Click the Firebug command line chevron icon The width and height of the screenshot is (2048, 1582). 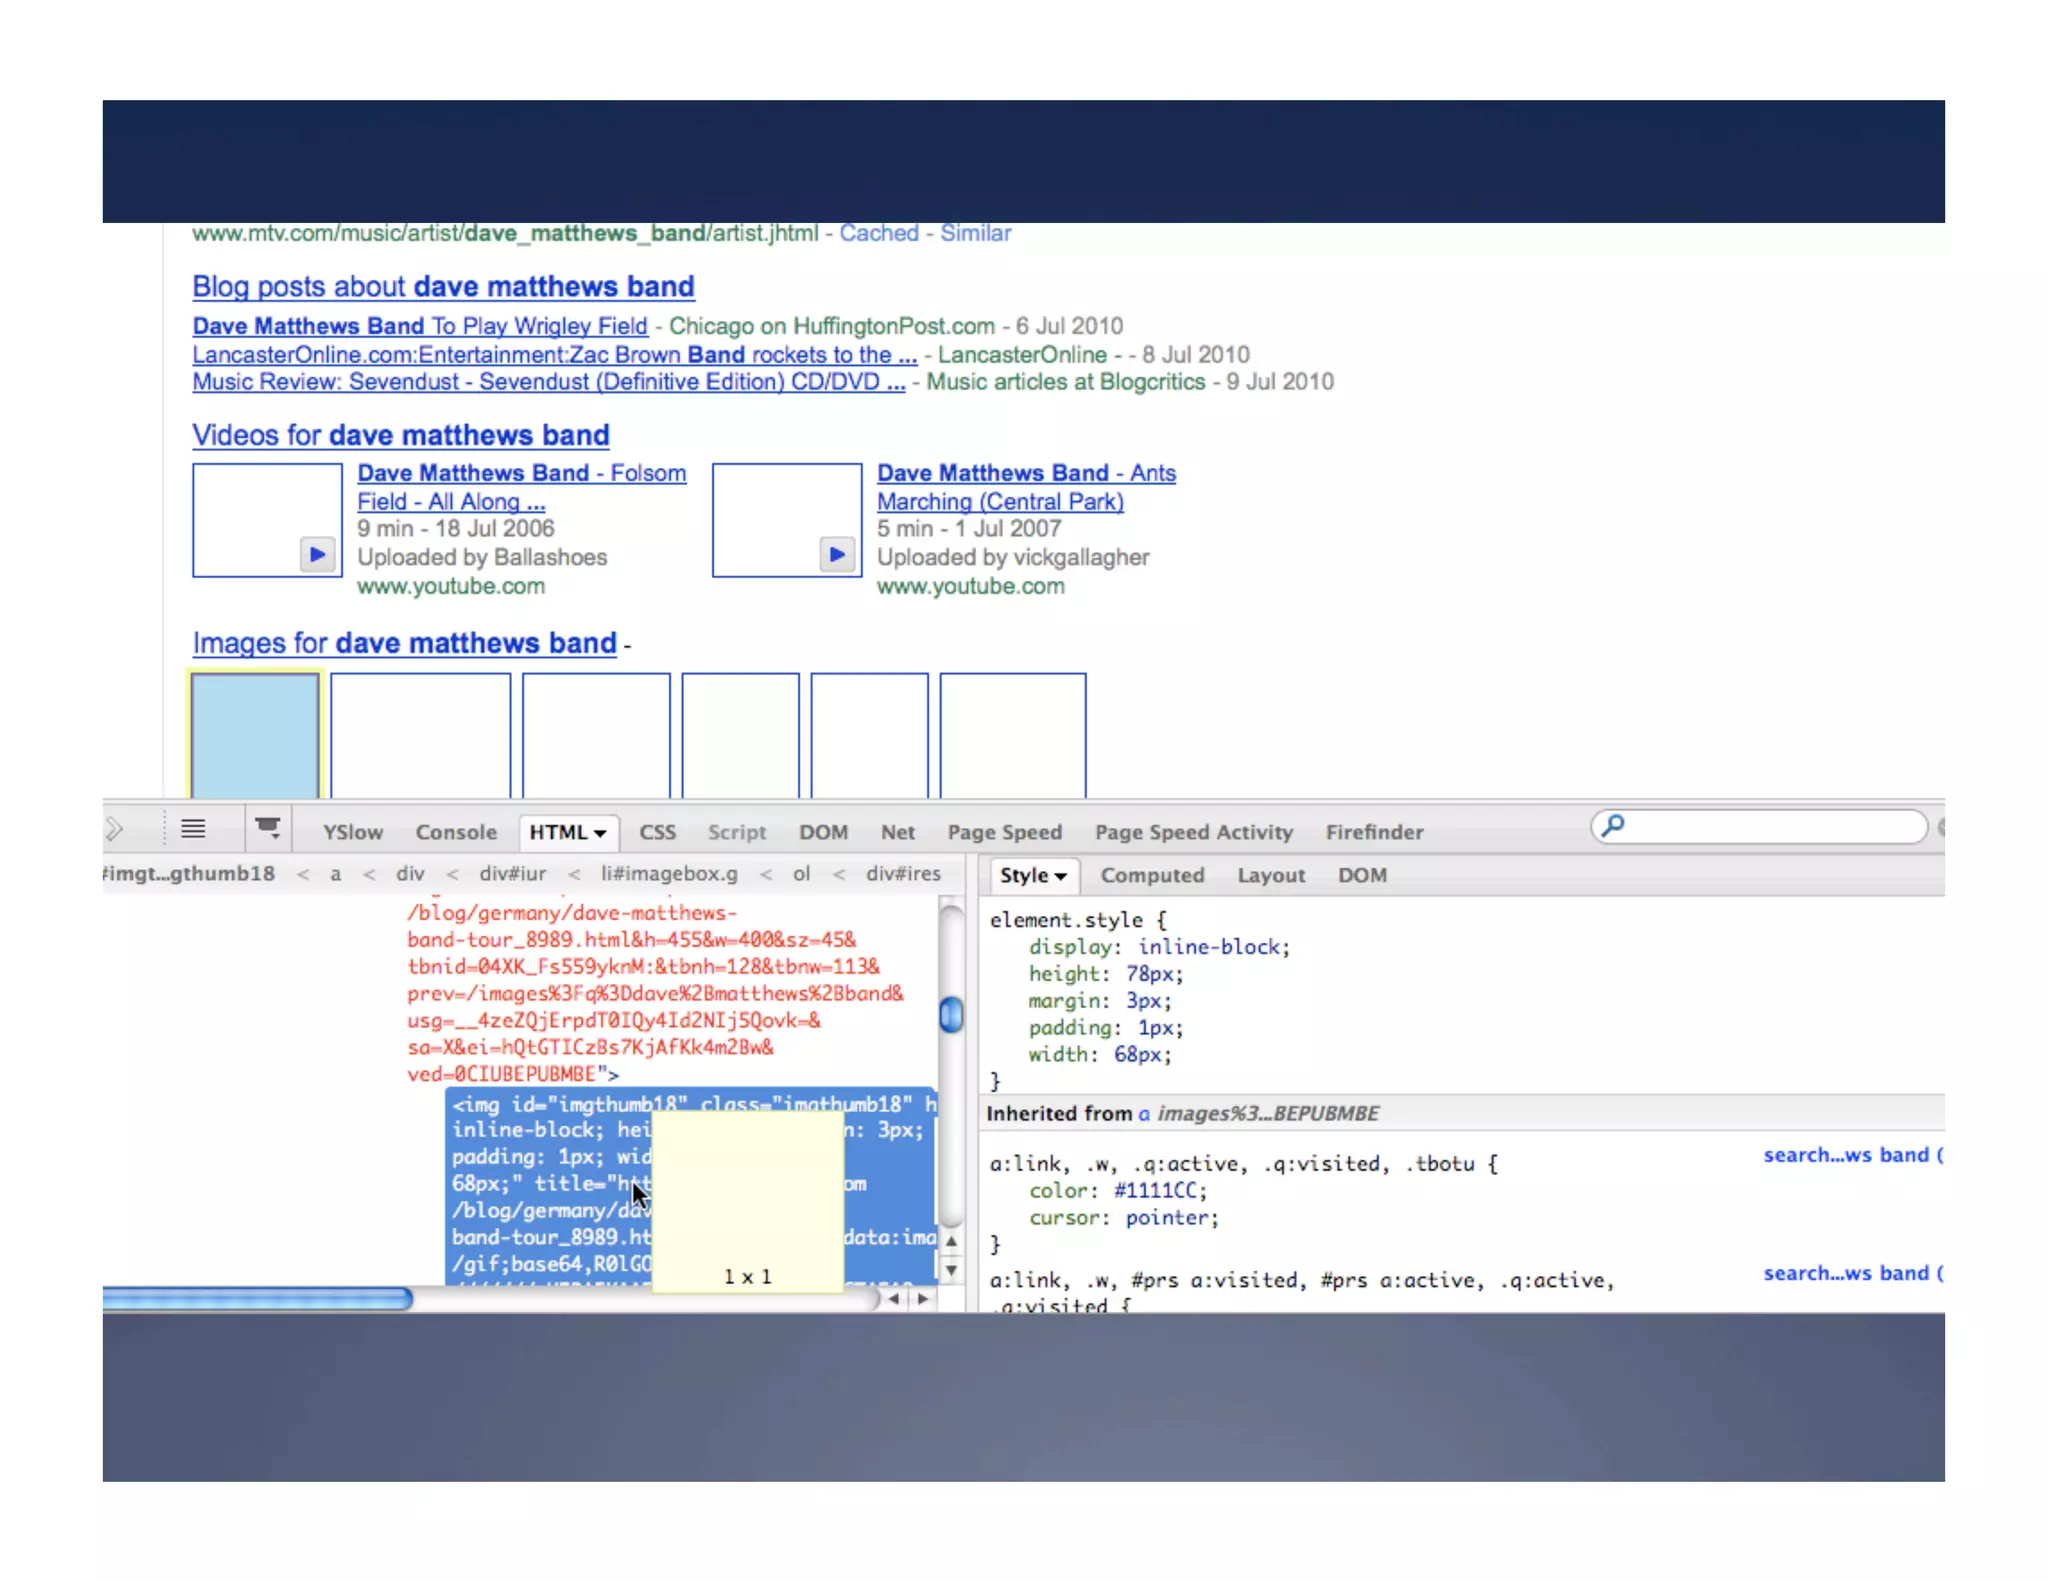tap(114, 829)
